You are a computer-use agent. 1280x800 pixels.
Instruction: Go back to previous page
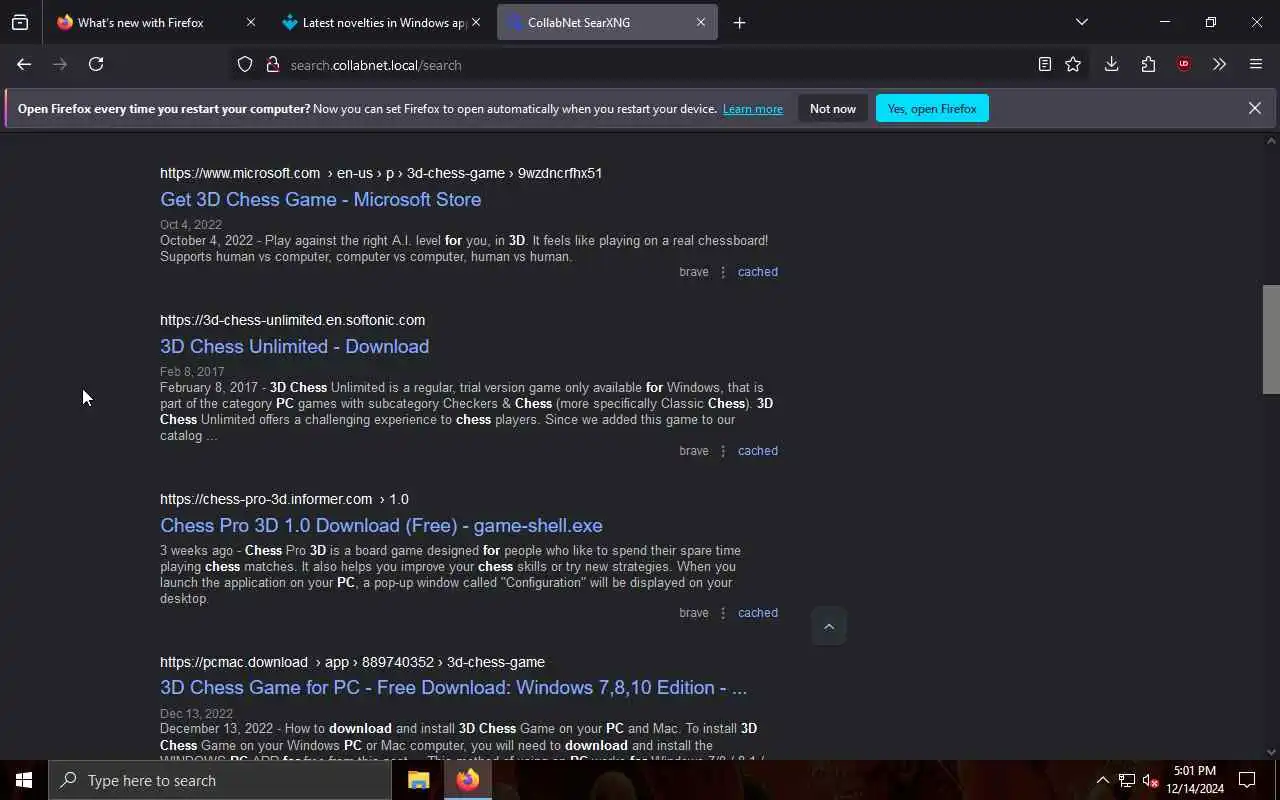pyautogui.click(x=24, y=64)
